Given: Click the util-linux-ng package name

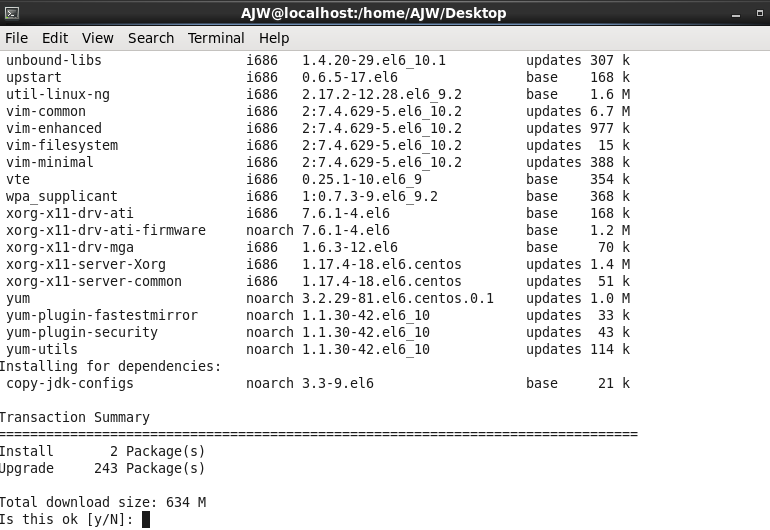Looking at the screenshot, I should coord(58,94).
